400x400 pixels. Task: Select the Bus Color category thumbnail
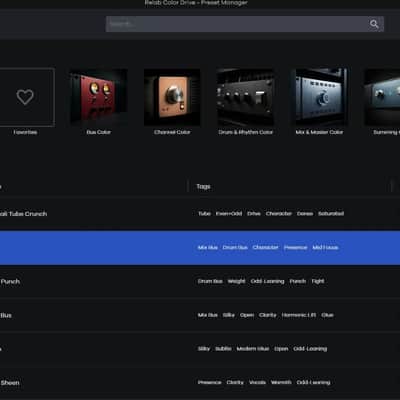(x=99, y=97)
